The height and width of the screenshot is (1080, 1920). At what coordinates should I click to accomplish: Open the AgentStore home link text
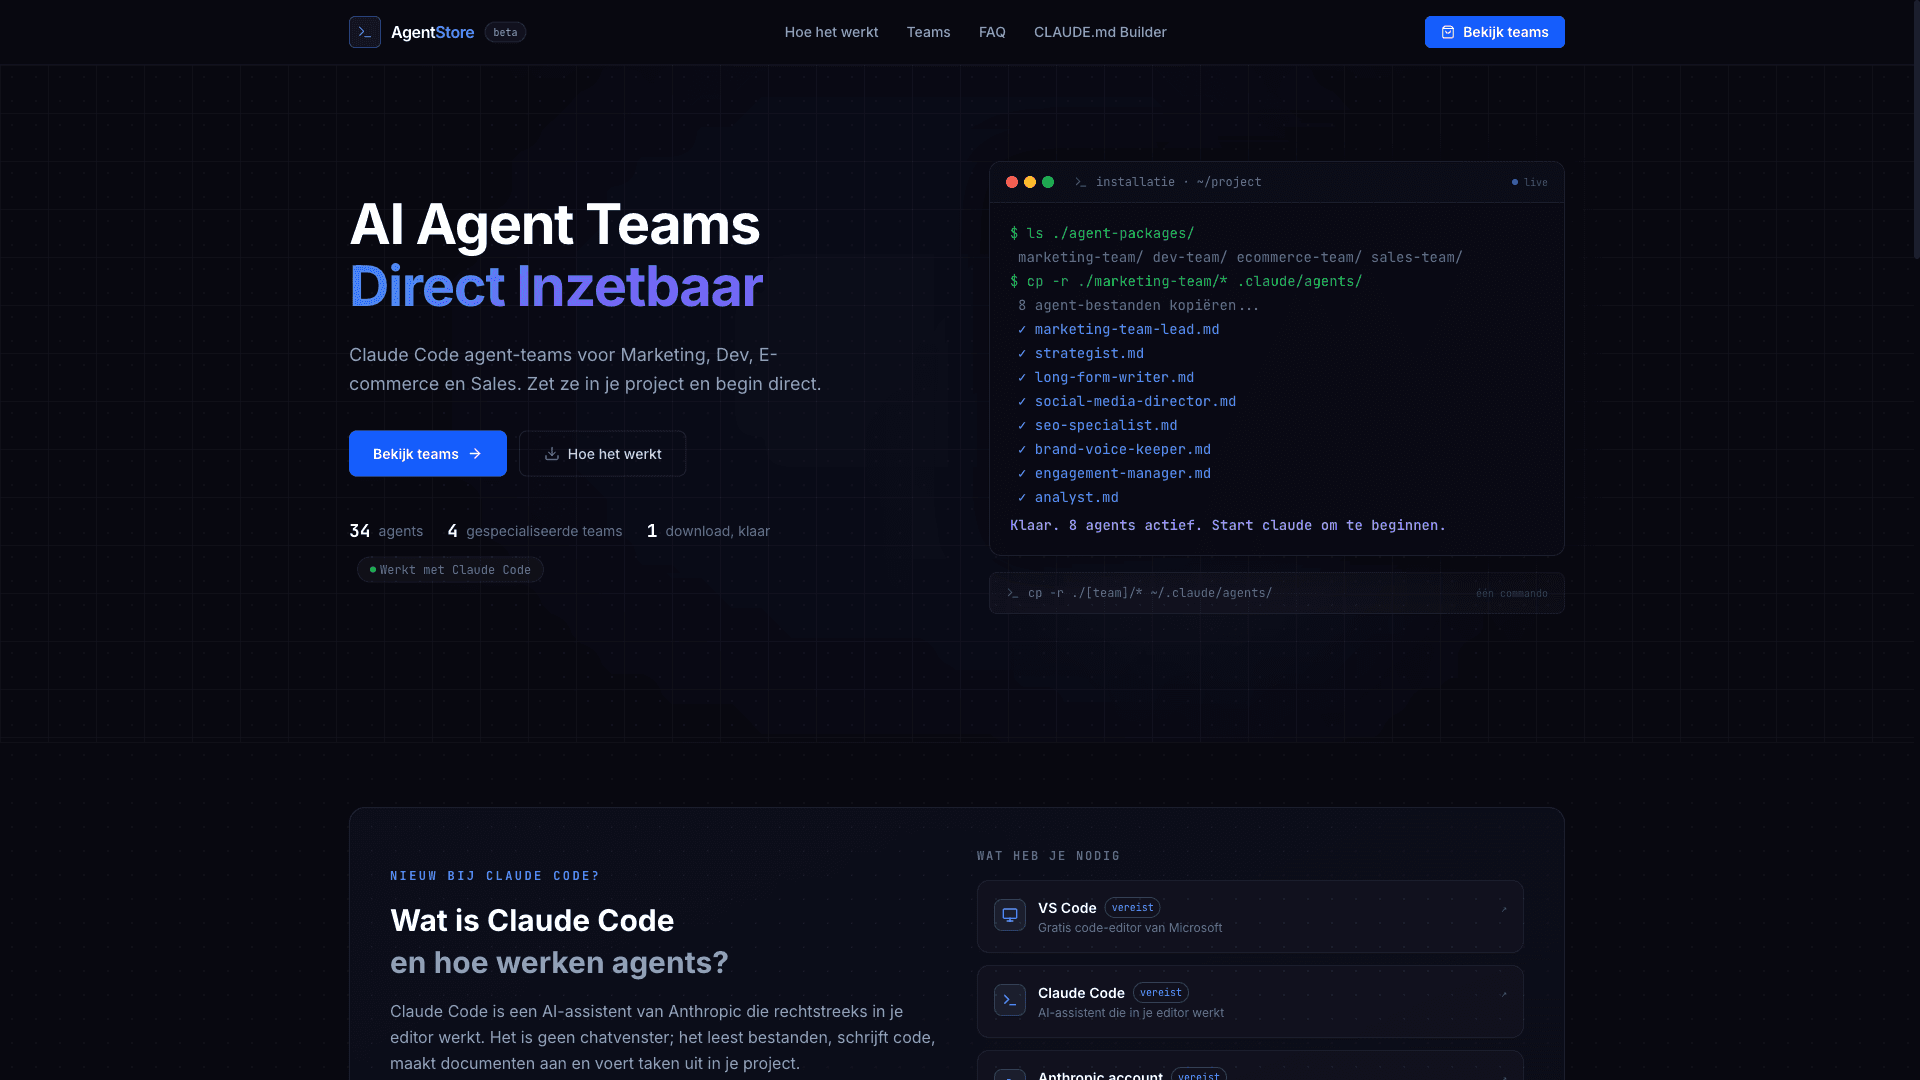[x=432, y=32]
